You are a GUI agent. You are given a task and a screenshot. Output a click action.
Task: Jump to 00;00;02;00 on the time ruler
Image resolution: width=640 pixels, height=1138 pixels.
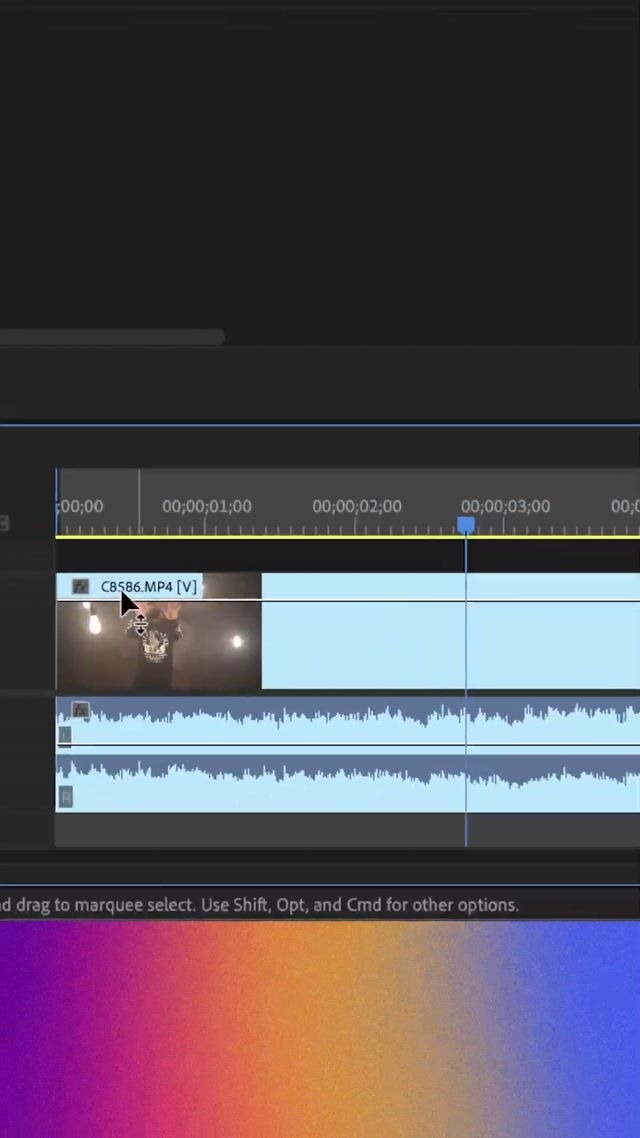pos(356,507)
